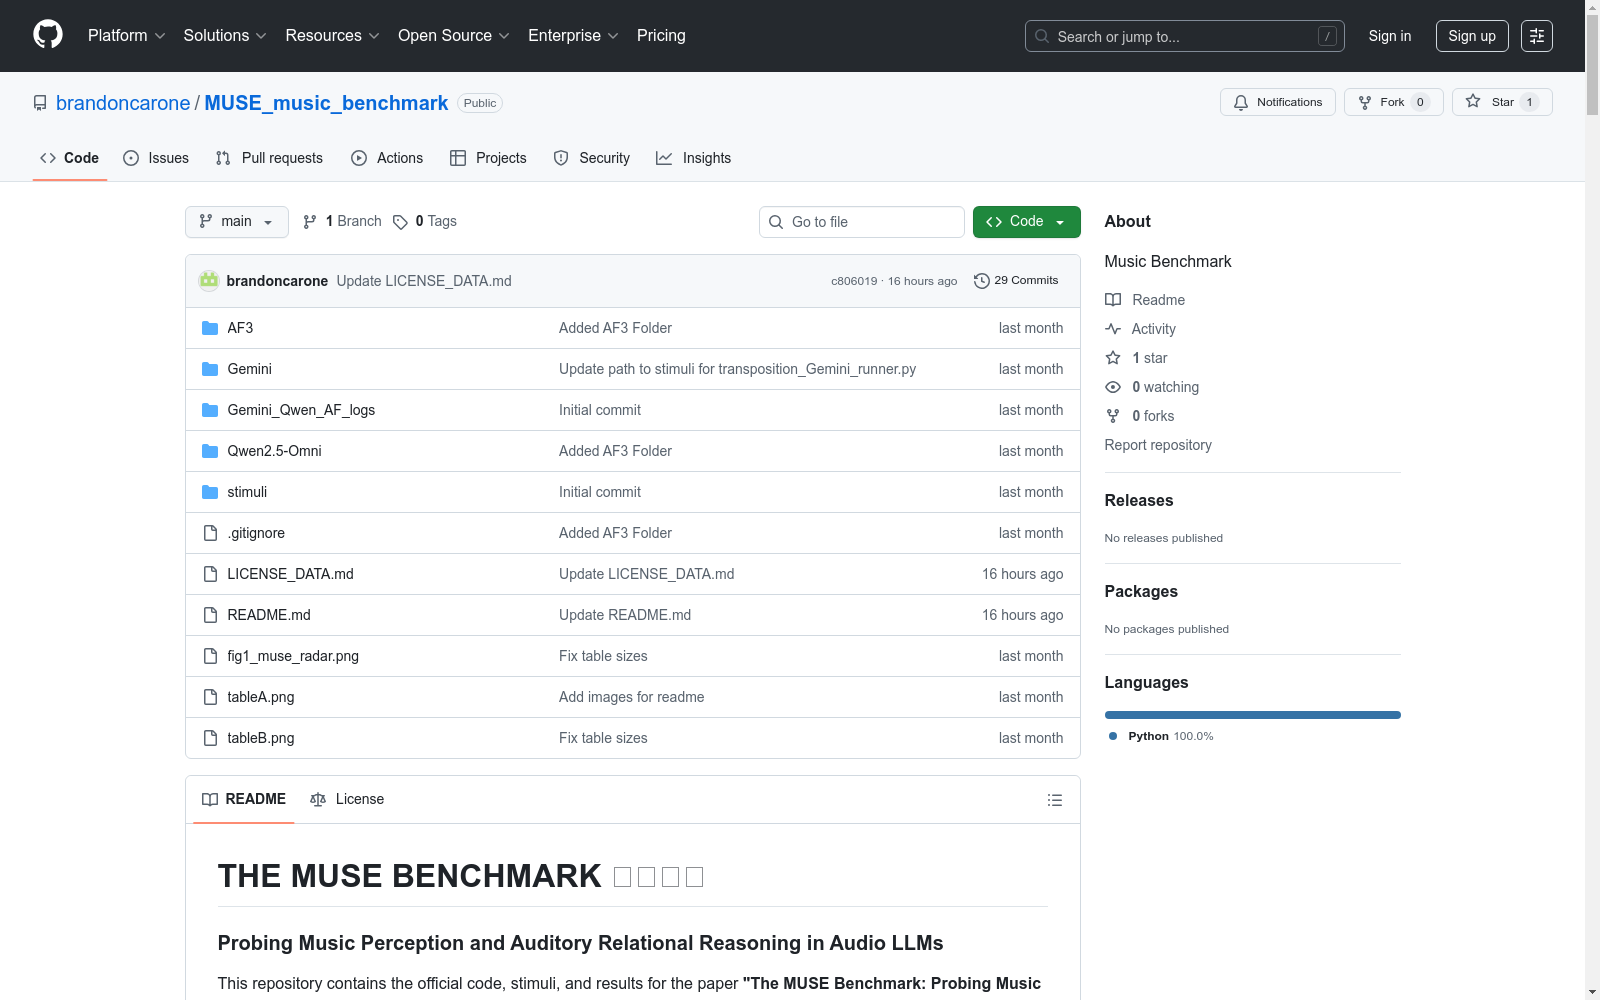Click the Python language bar
This screenshot has height=1000, width=1600.
point(1253,715)
